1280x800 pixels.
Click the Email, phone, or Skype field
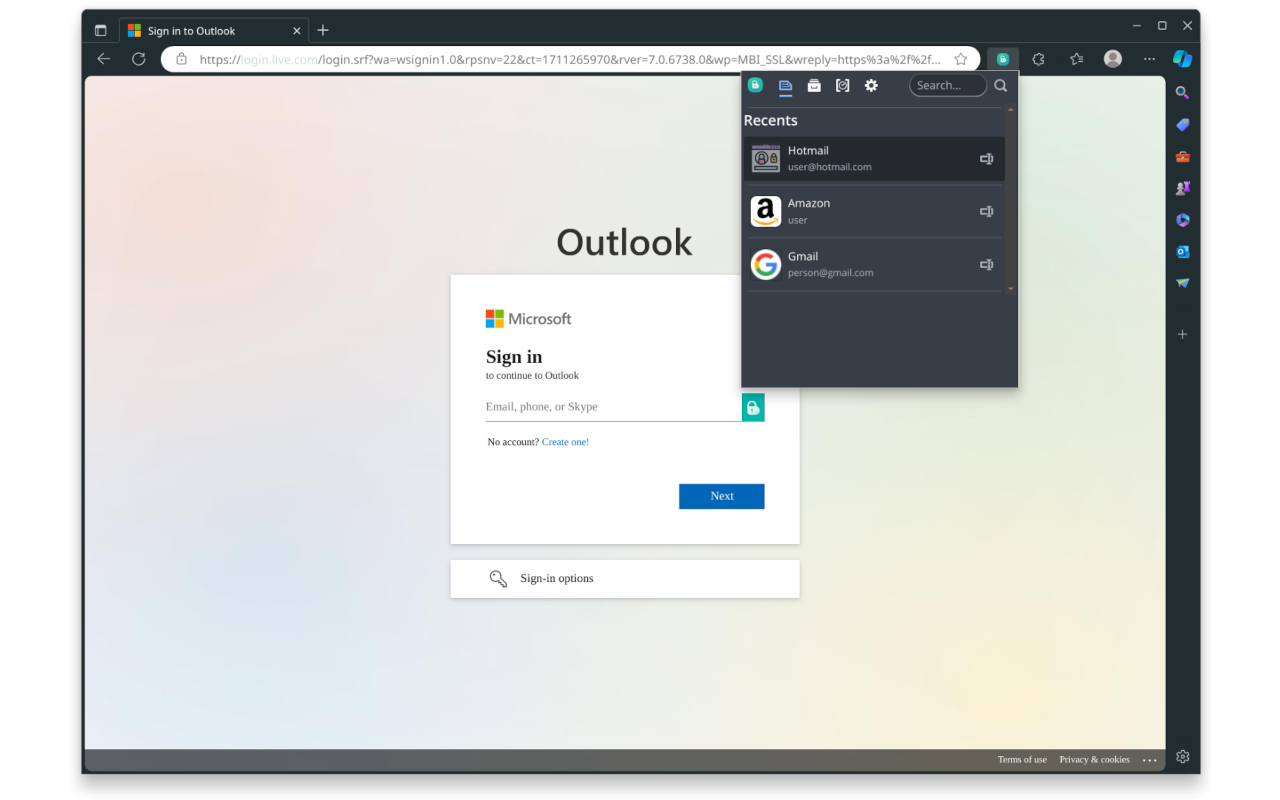point(613,407)
